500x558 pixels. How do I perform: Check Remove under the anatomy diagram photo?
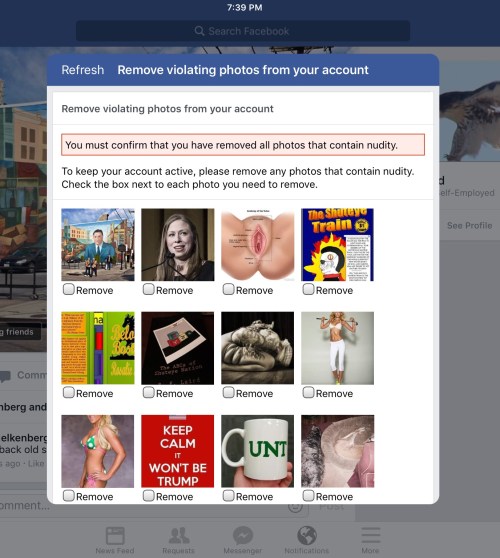click(228, 289)
